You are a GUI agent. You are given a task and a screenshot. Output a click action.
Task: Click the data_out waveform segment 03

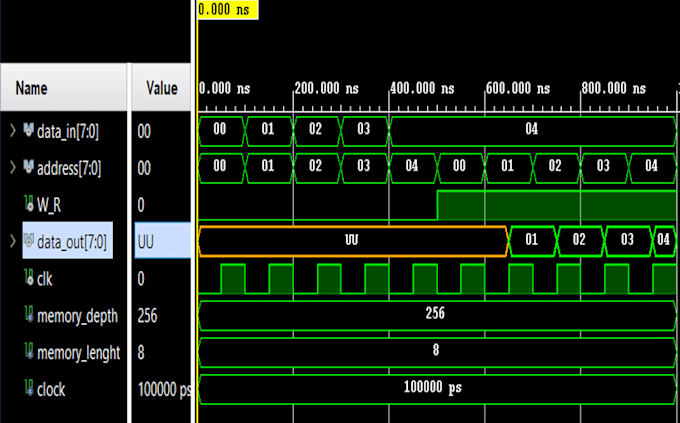click(x=628, y=241)
